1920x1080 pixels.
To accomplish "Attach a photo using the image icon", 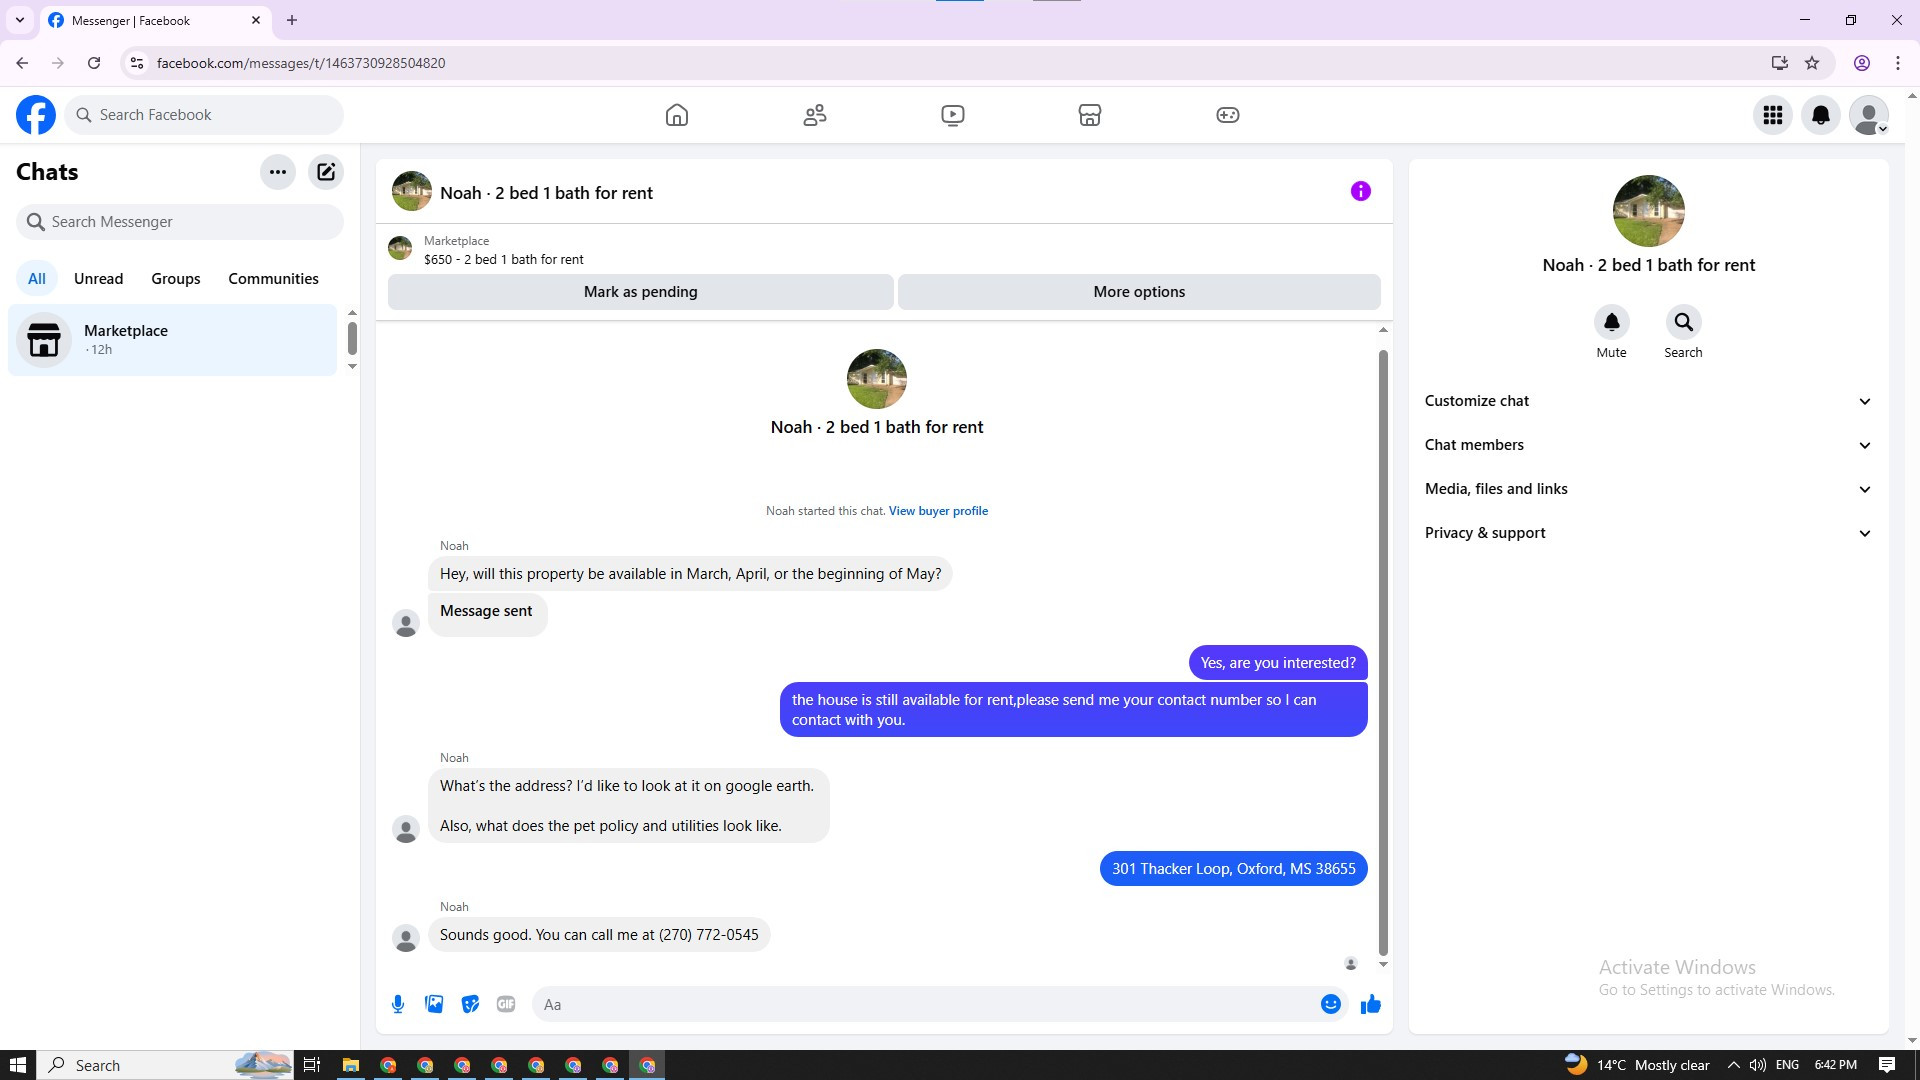I will (434, 1004).
